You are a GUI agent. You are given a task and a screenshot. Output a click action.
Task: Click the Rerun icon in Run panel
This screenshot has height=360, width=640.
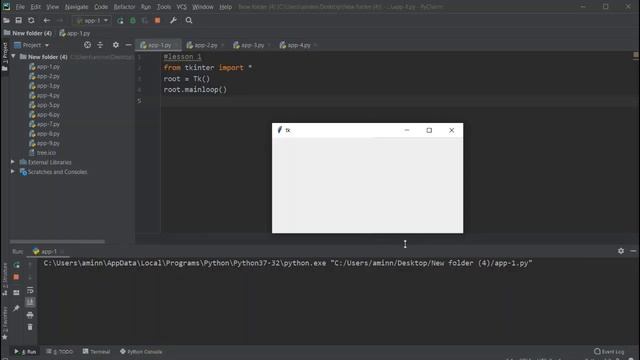click(x=16, y=265)
